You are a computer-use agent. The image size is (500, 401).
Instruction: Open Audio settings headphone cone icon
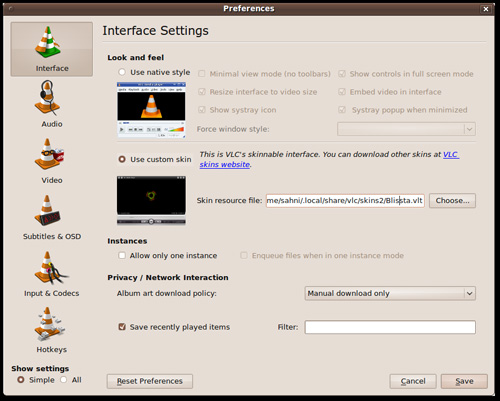point(47,98)
